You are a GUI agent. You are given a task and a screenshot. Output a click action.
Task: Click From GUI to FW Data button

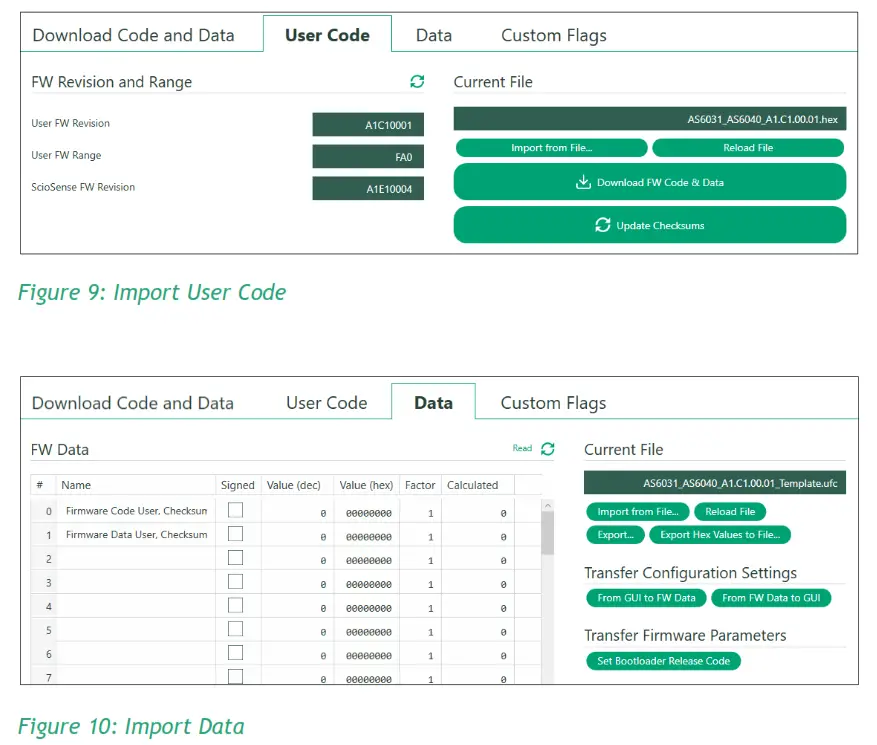(x=646, y=598)
